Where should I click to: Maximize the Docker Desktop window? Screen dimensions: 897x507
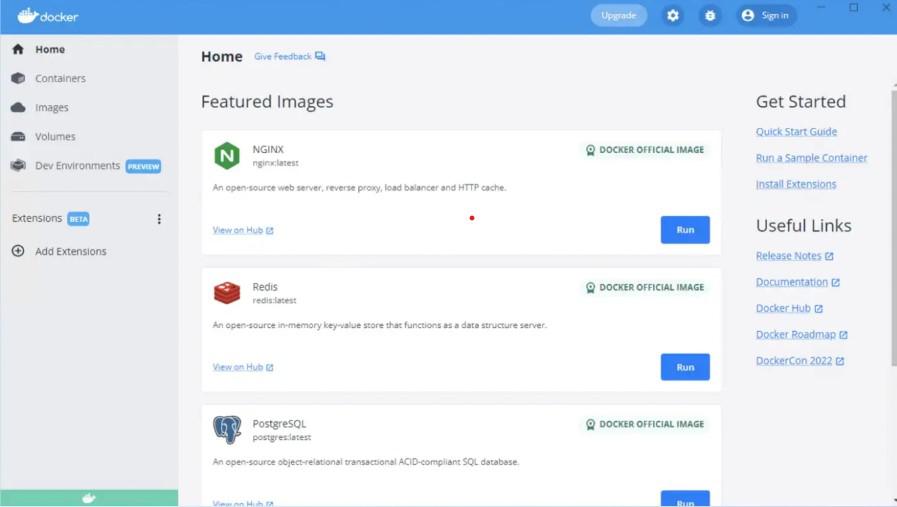[854, 7]
